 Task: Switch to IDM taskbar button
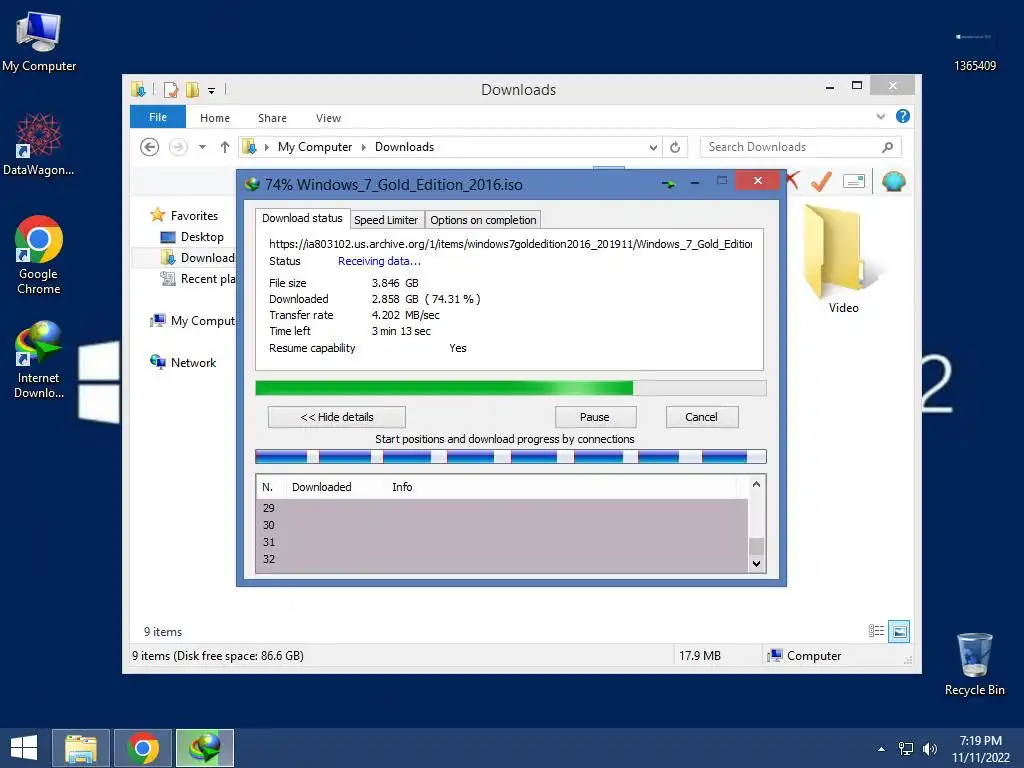(x=205, y=748)
